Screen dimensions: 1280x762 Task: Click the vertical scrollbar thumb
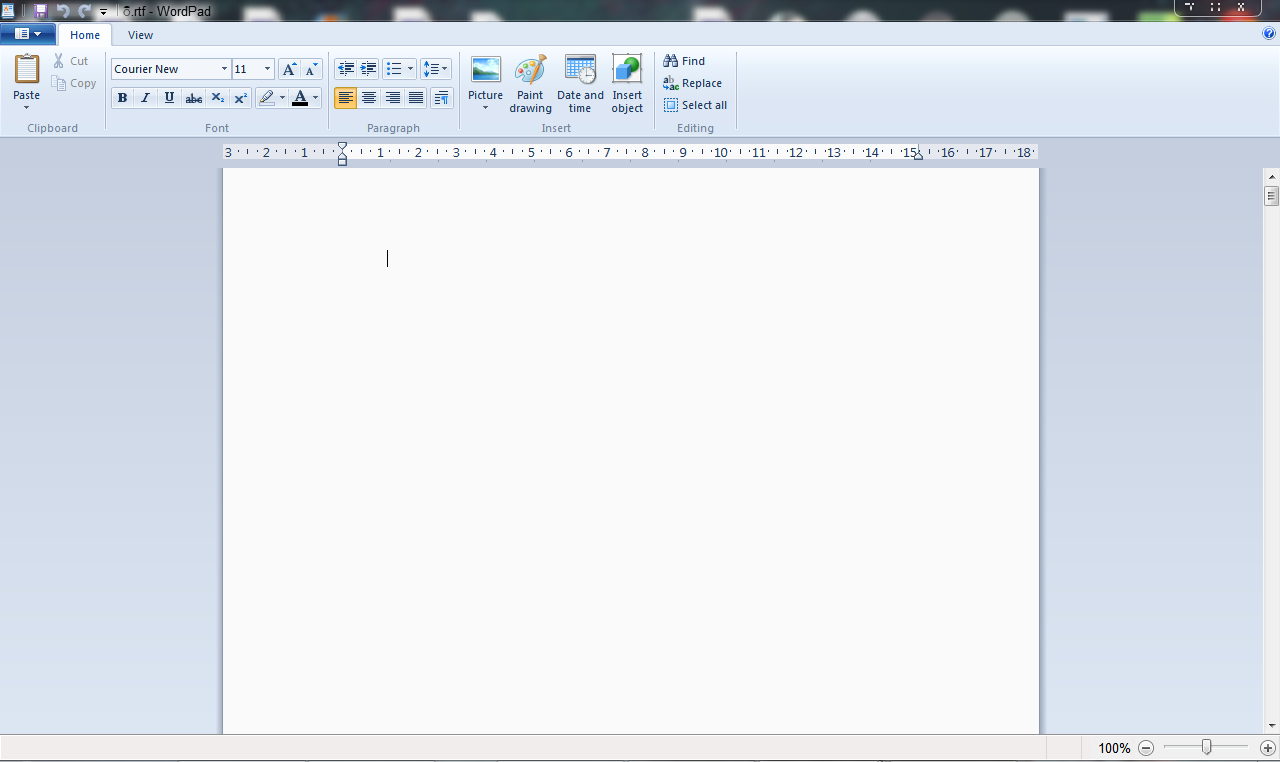point(1271,196)
